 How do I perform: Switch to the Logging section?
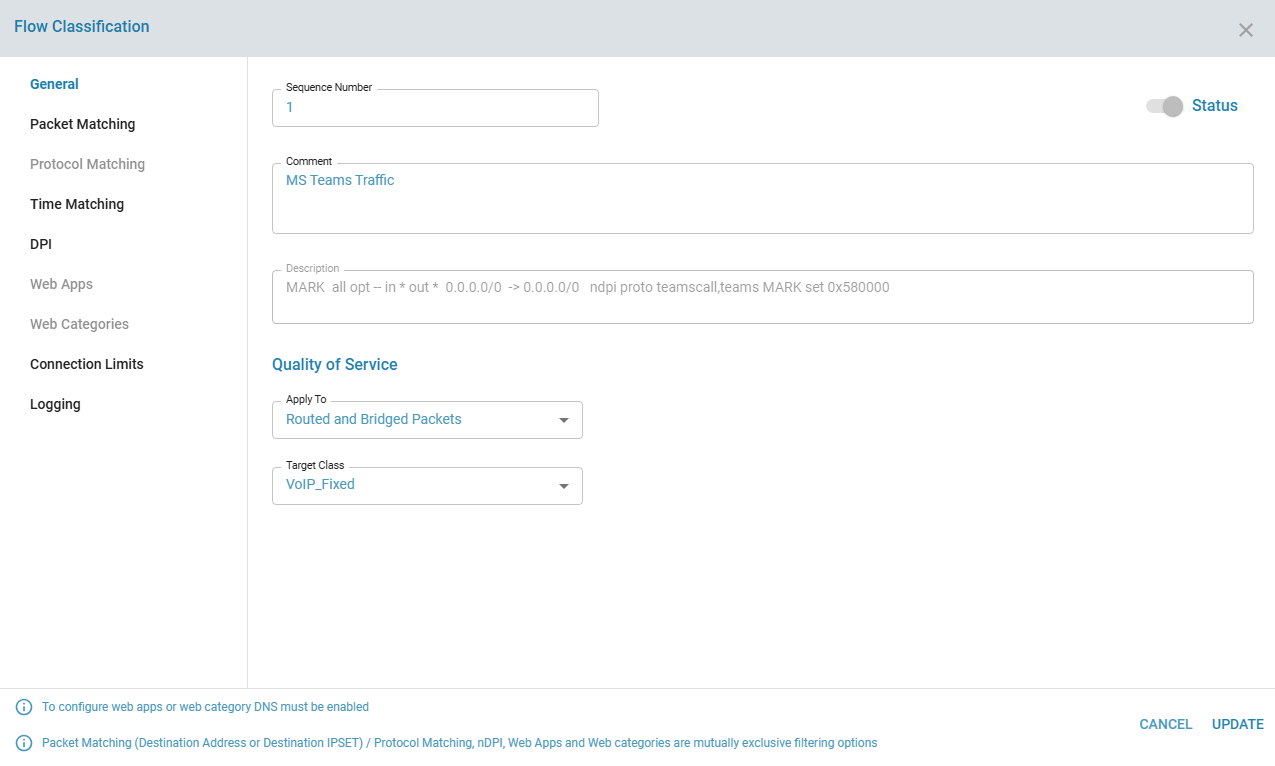tap(55, 403)
